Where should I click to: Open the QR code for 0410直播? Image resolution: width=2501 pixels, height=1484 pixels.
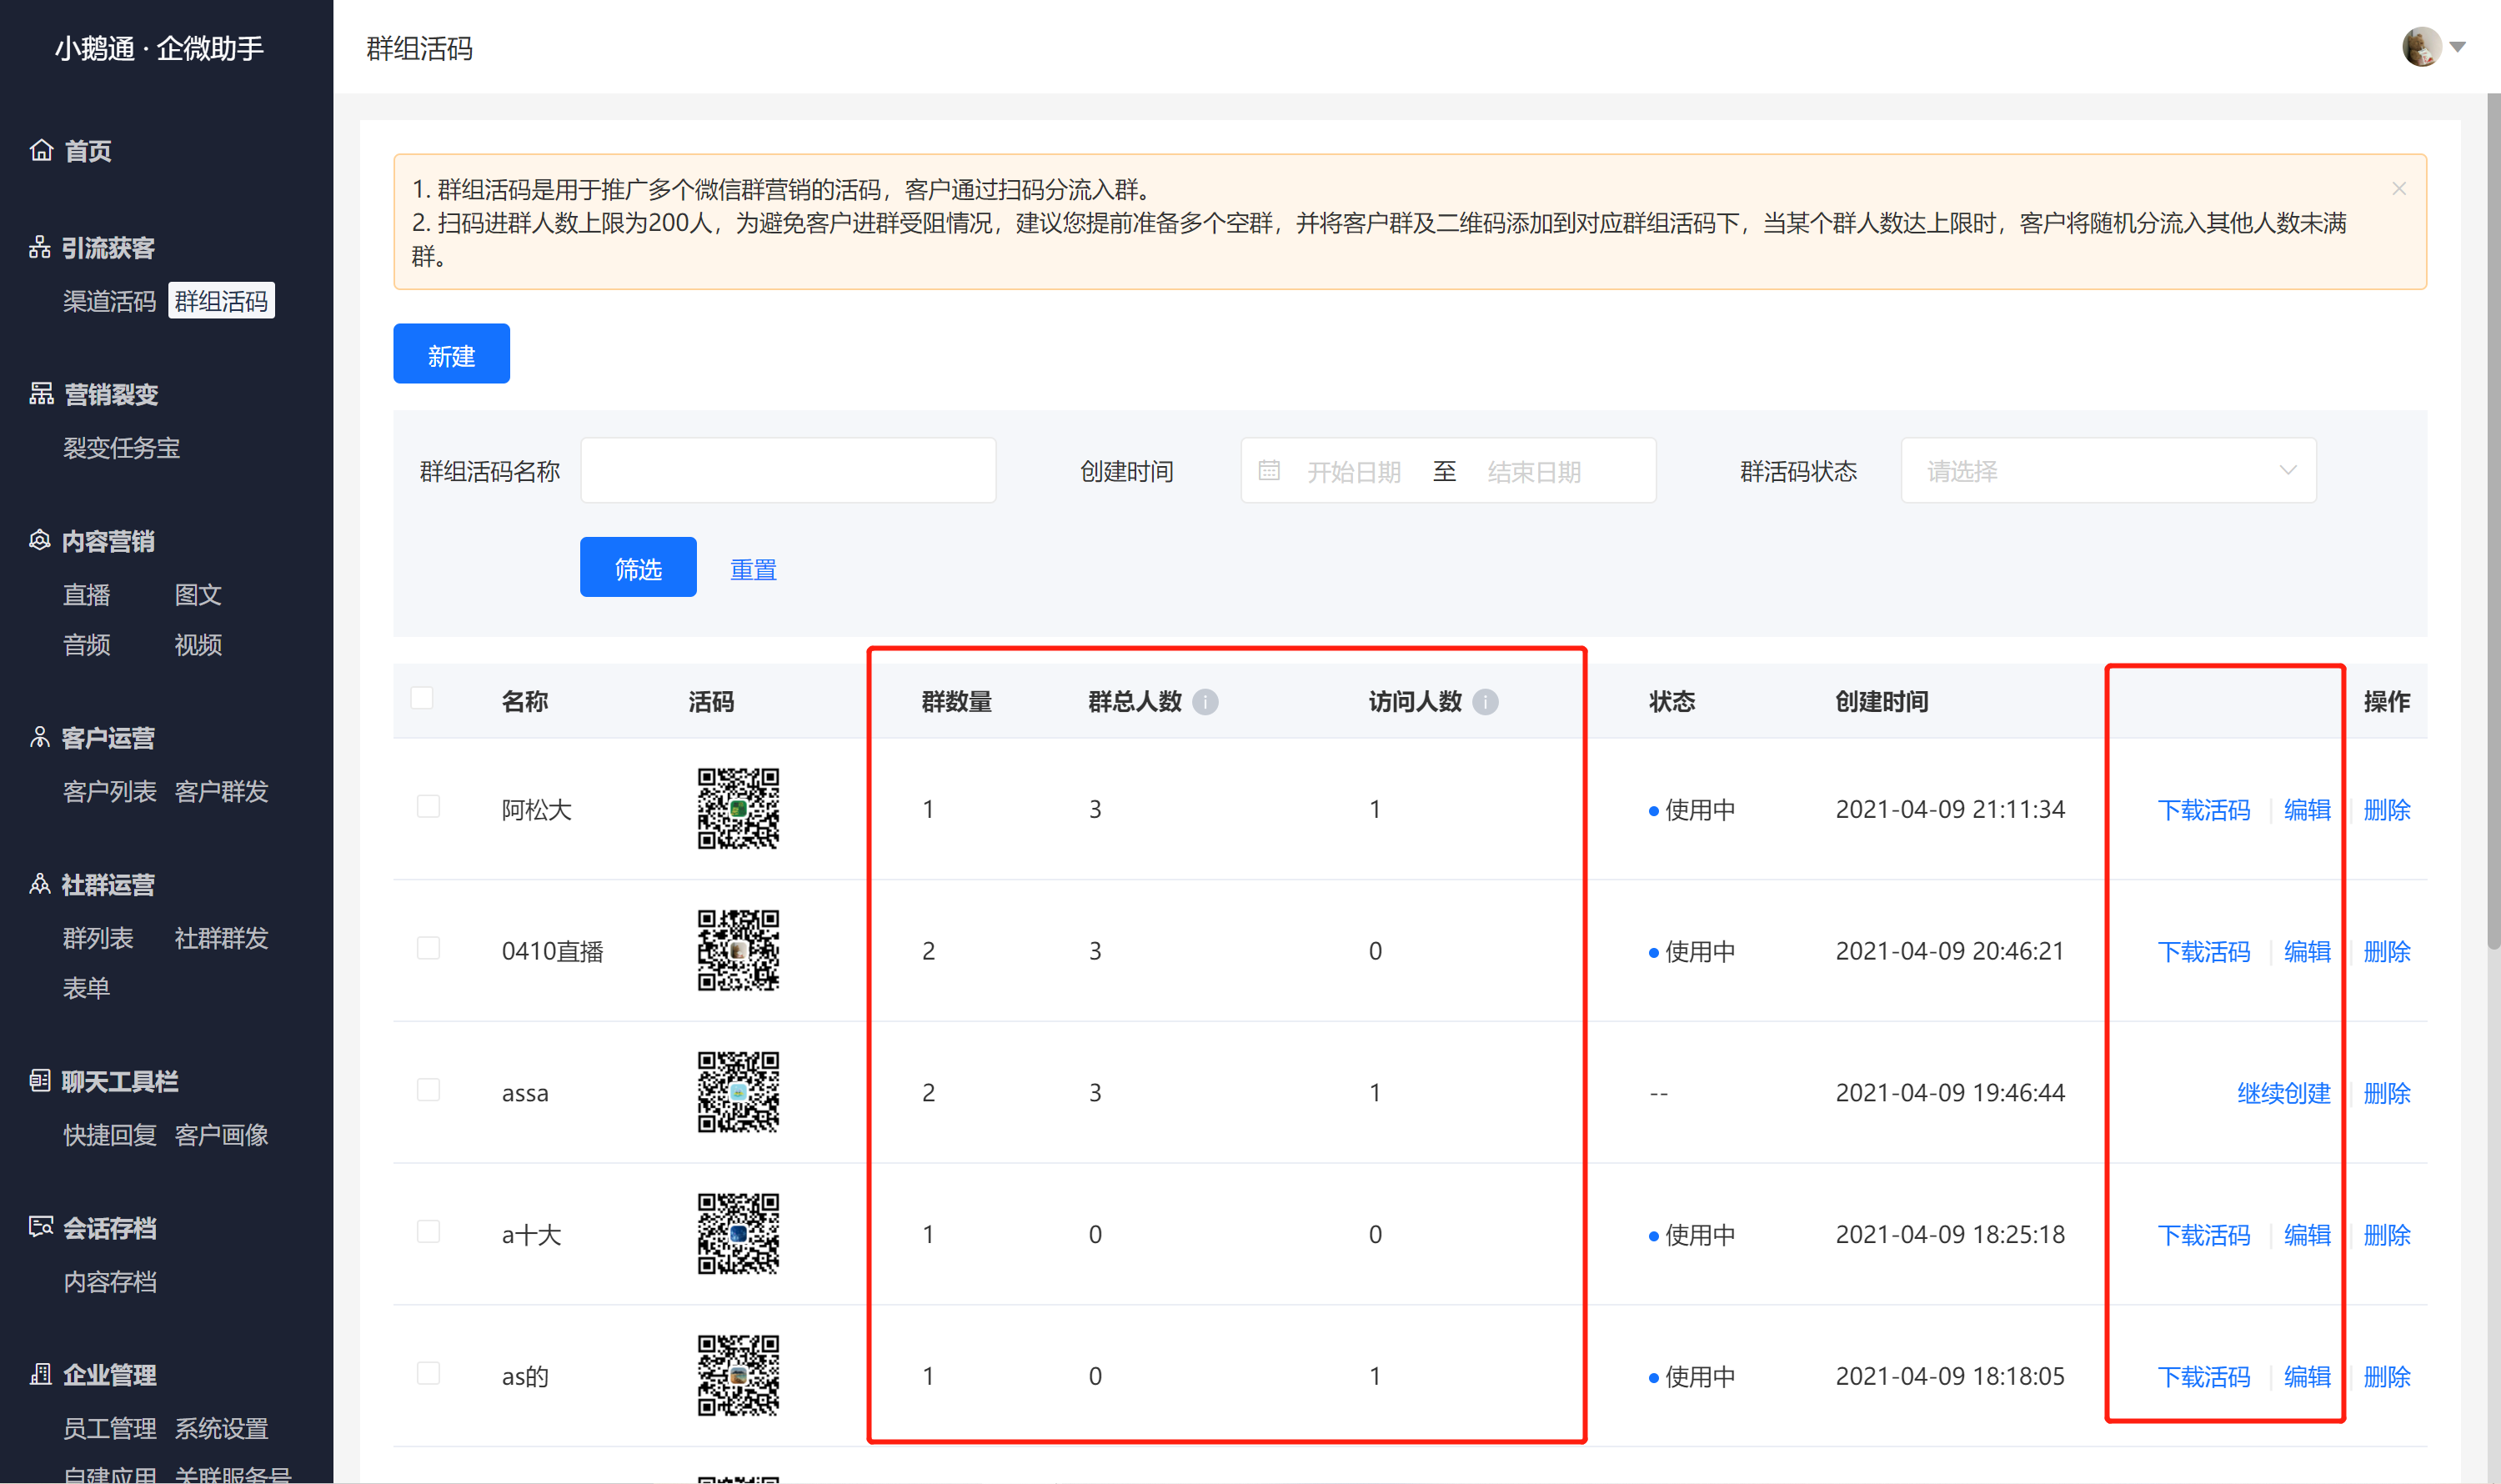pos(738,950)
